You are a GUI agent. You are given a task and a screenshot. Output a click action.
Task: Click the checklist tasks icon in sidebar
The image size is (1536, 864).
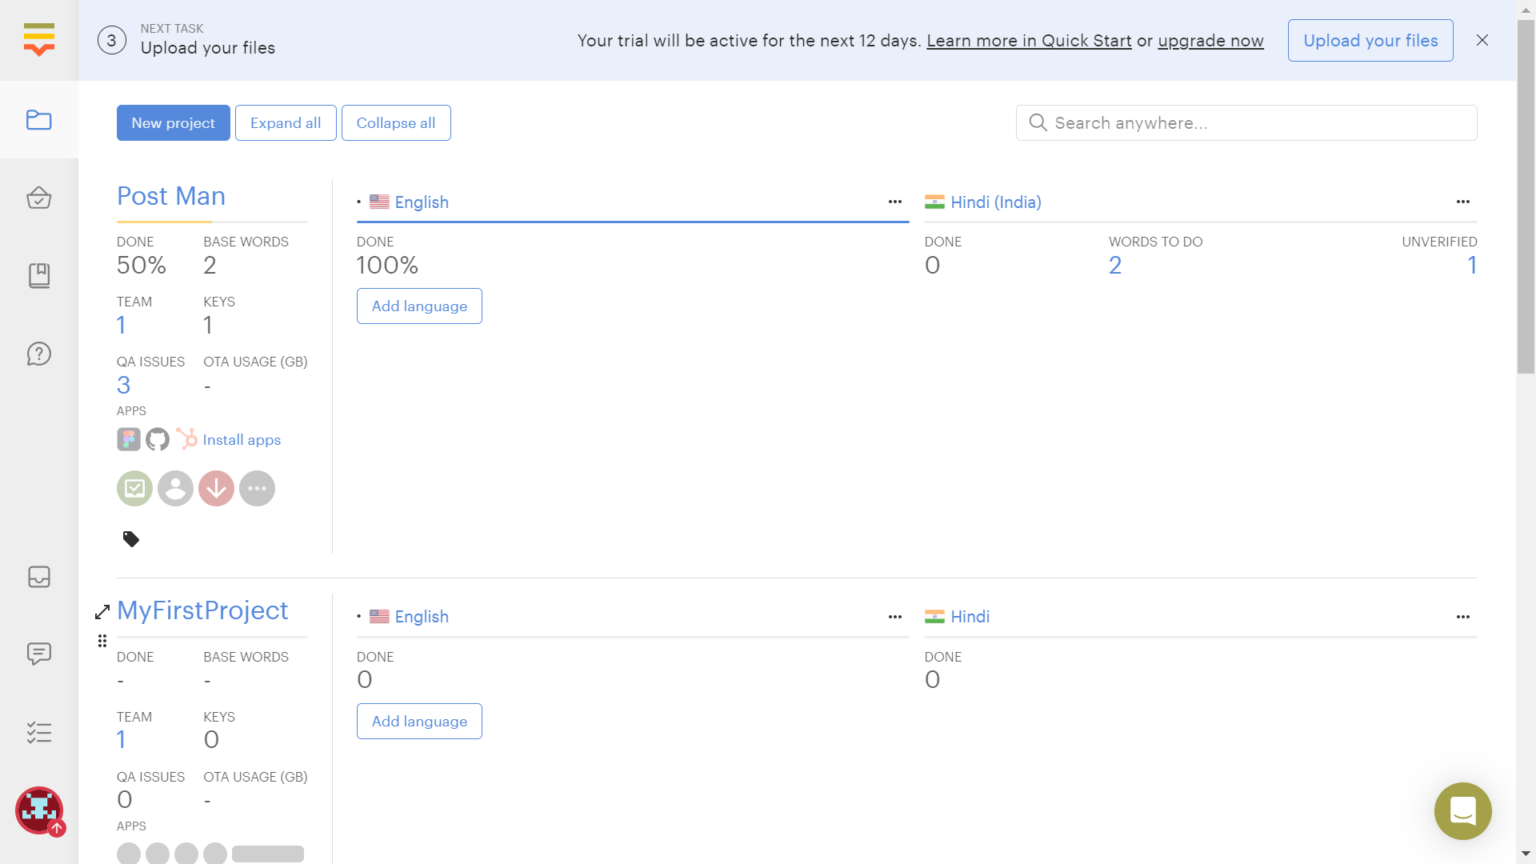click(x=39, y=733)
